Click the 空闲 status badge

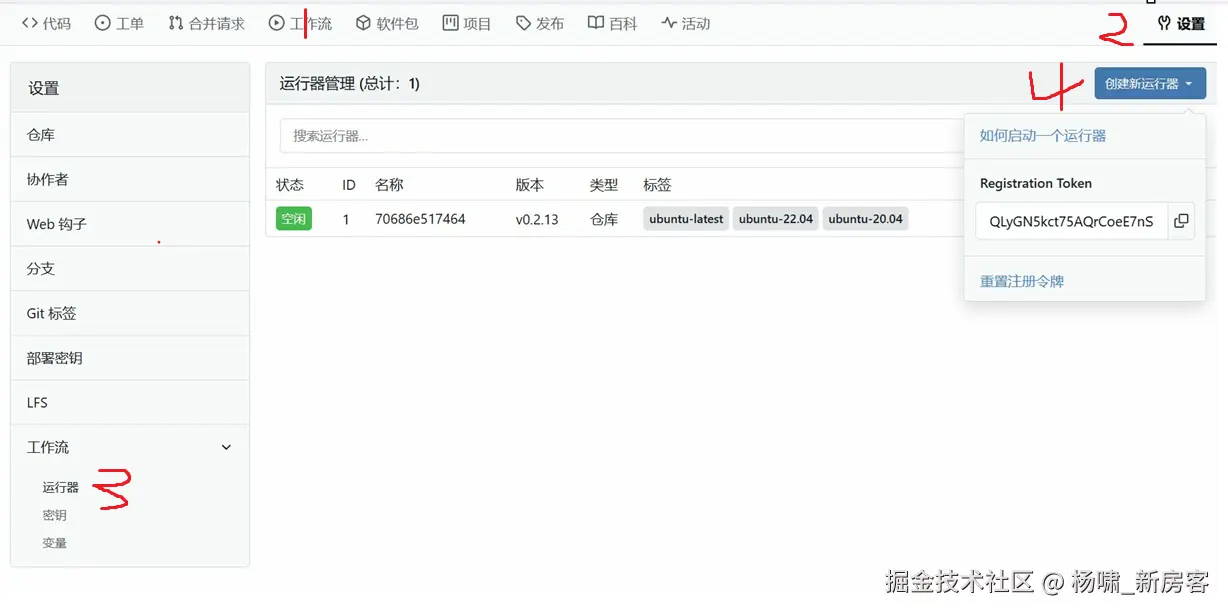click(x=294, y=219)
